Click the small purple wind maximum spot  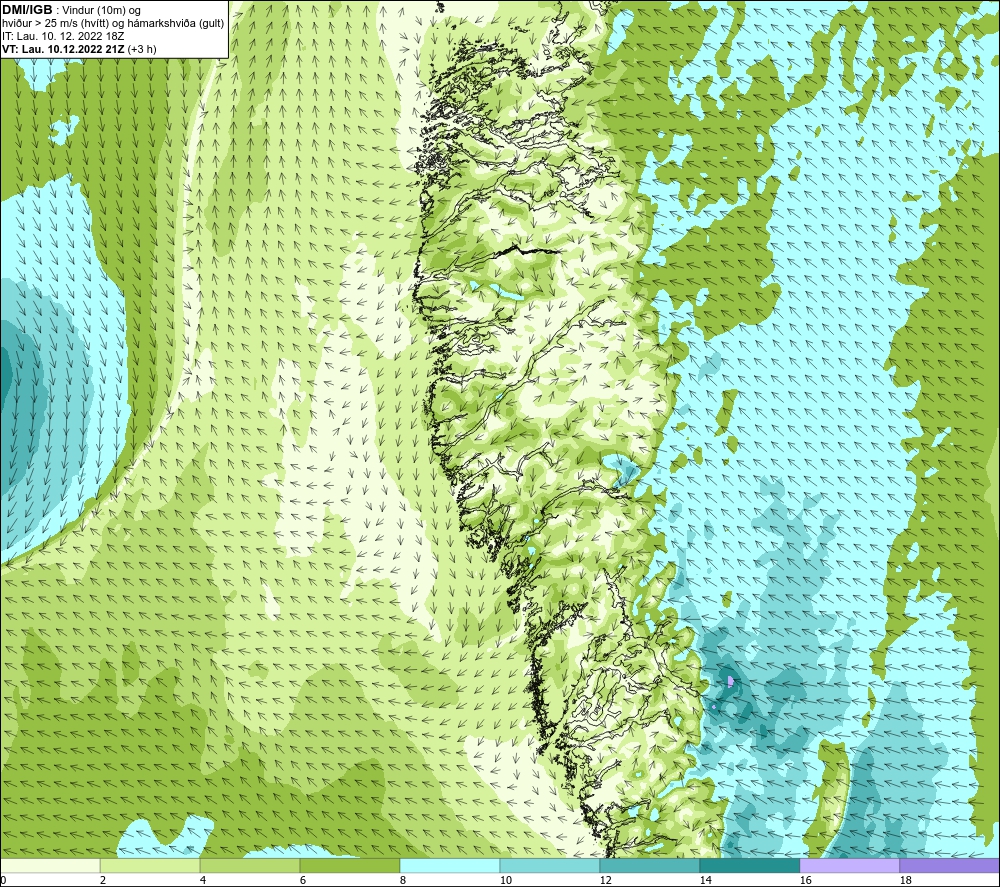click(730, 682)
